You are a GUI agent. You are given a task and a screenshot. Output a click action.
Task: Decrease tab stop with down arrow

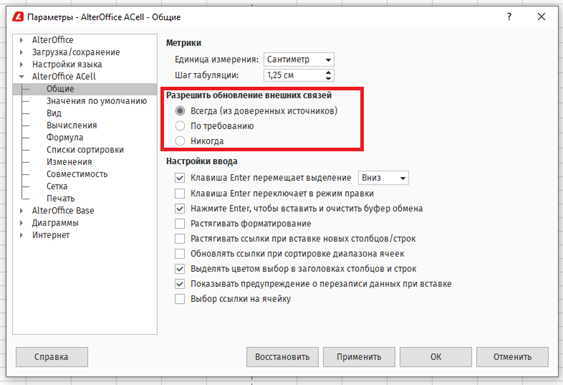328,78
